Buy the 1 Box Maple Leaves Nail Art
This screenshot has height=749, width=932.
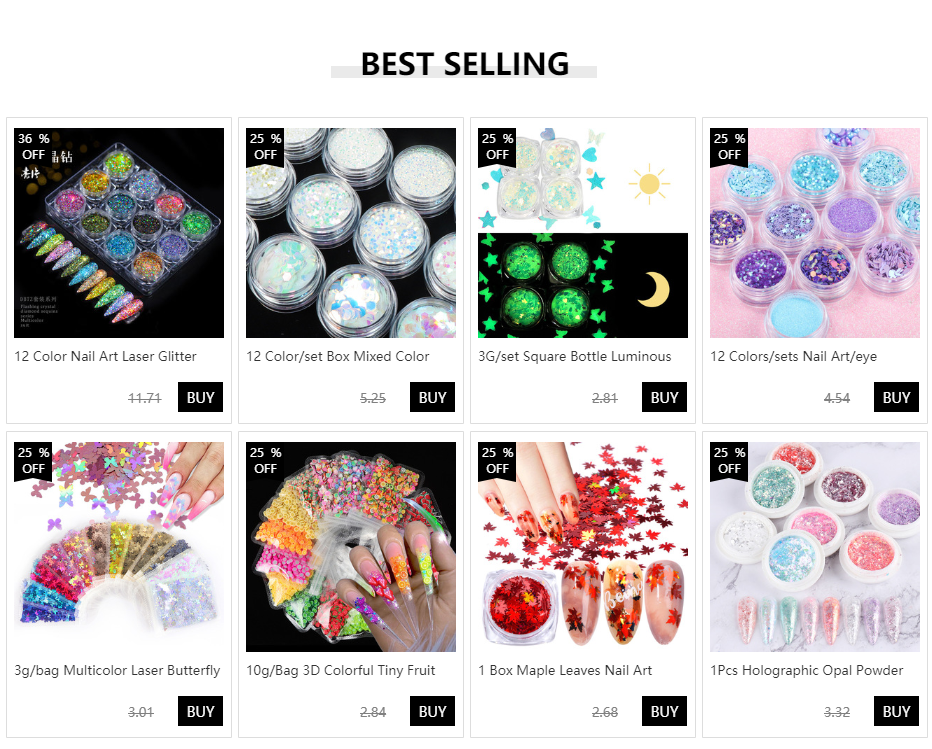[x=664, y=711]
